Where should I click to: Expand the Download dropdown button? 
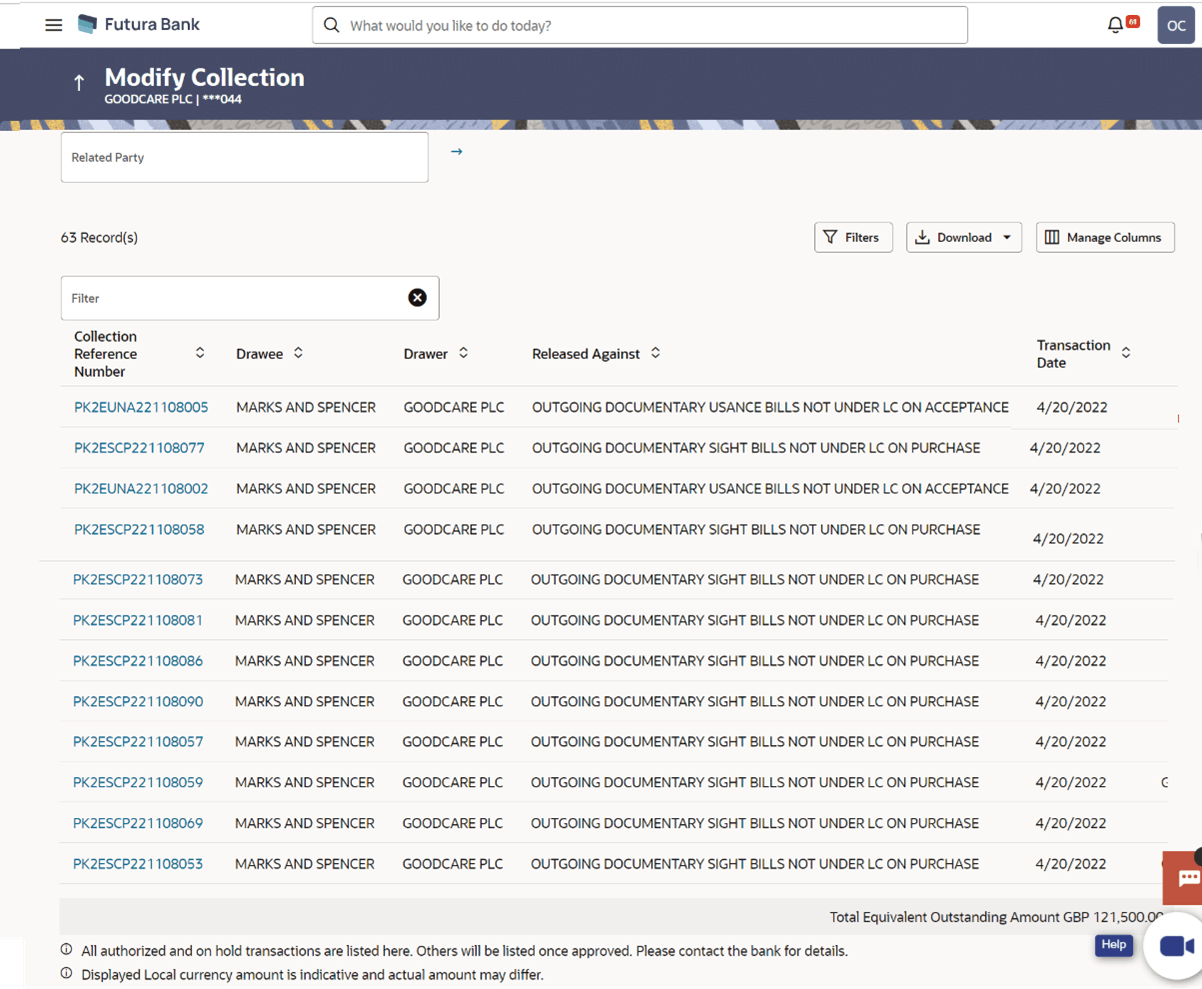click(x=964, y=238)
